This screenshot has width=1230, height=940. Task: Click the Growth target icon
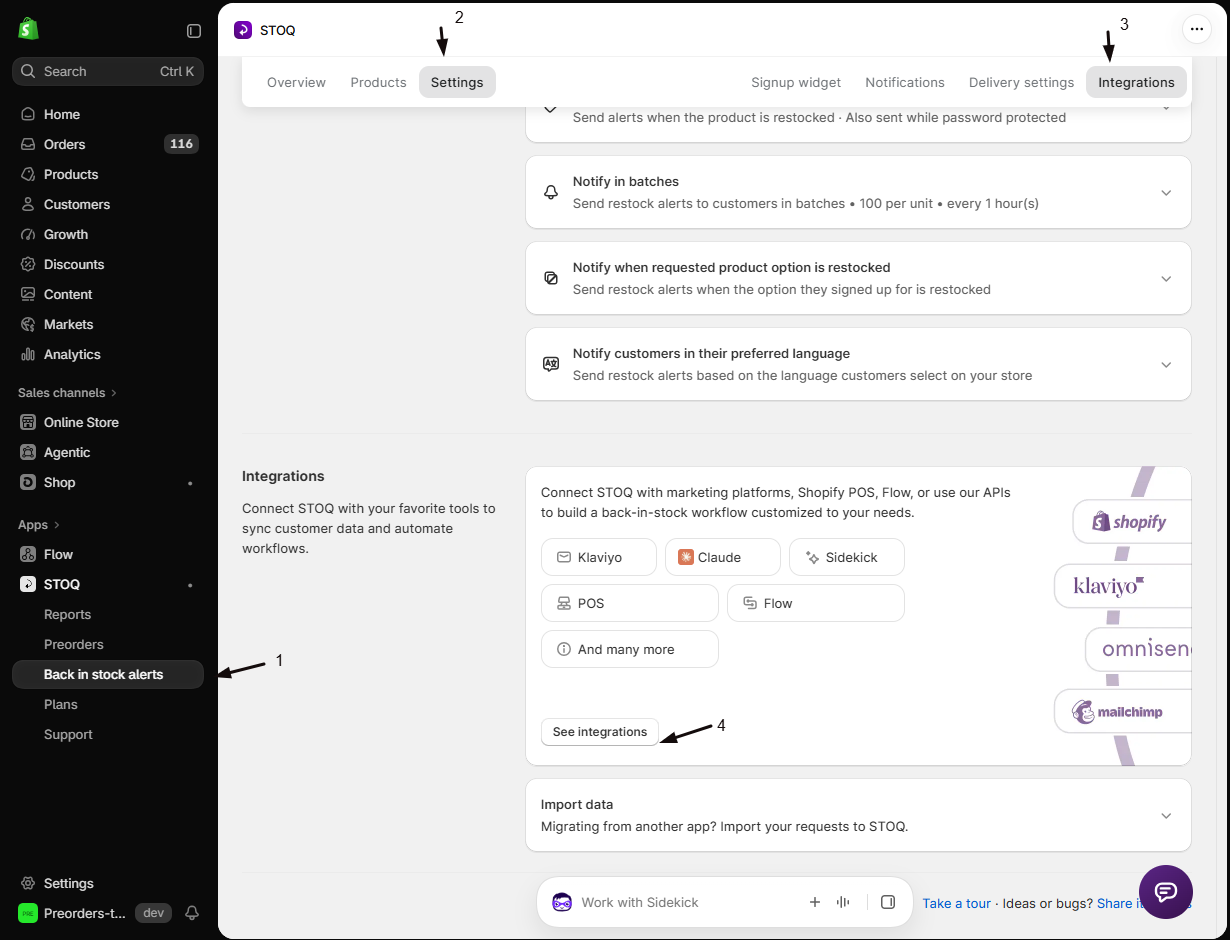point(28,234)
